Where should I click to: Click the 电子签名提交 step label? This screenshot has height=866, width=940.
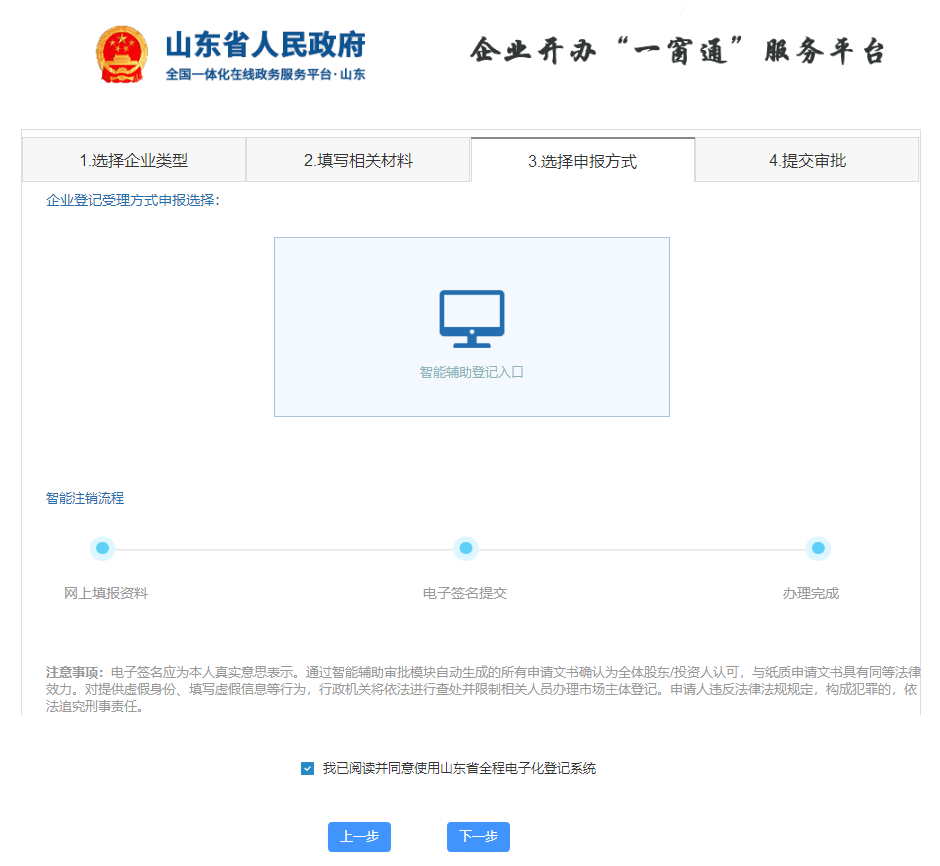(x=465, y=593)
